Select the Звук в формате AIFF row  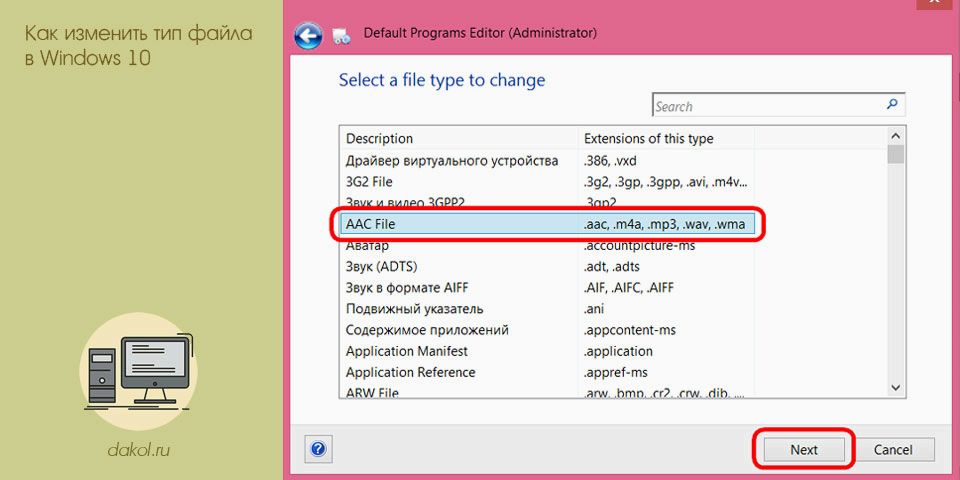[x=547, y=288]
